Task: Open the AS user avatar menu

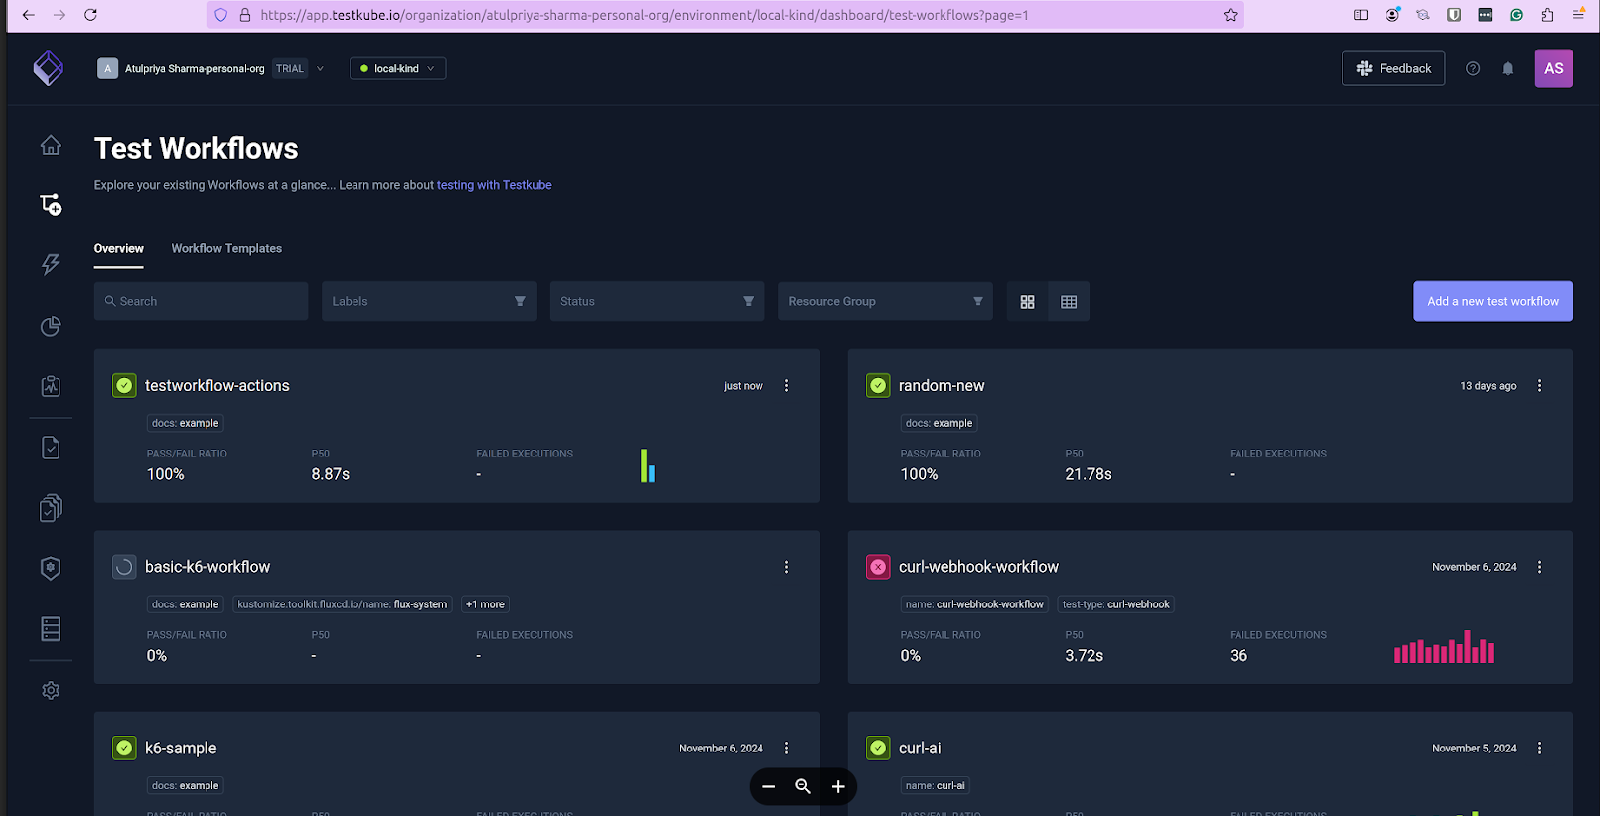Action: pos(1554,68)
